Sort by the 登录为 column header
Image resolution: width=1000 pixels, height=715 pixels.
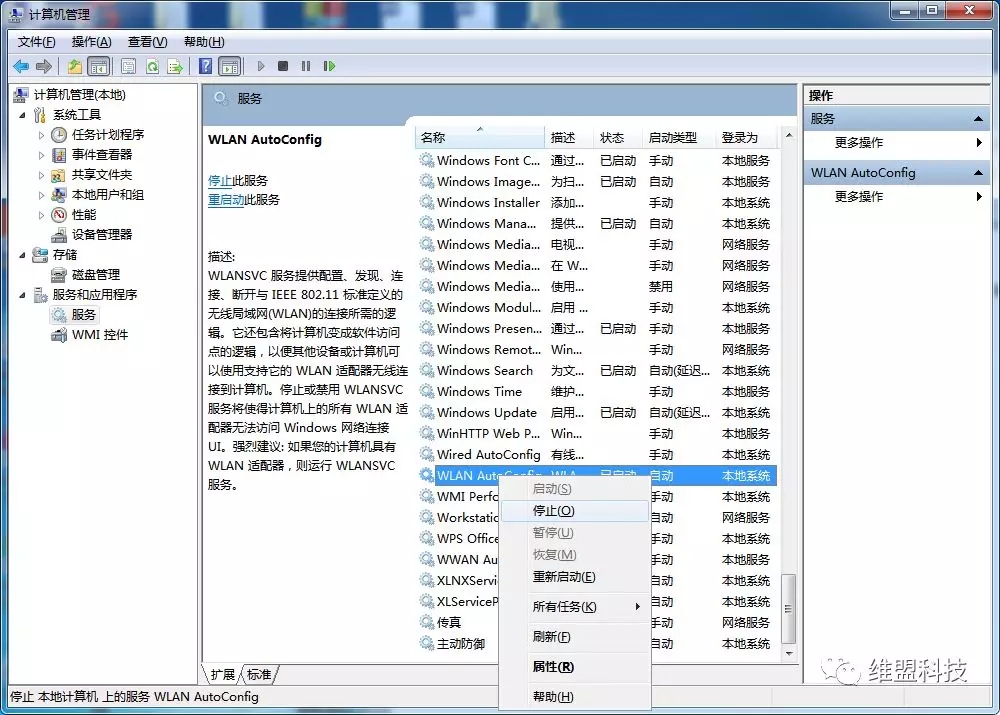[746, 138]
